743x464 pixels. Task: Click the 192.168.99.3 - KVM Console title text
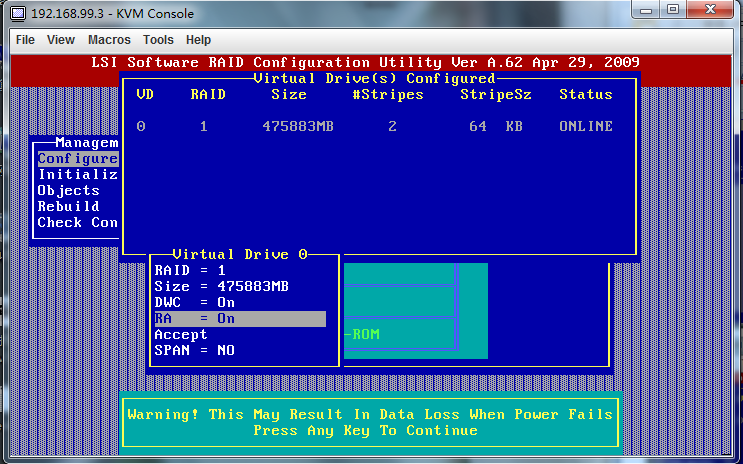[x=112, y=14]
